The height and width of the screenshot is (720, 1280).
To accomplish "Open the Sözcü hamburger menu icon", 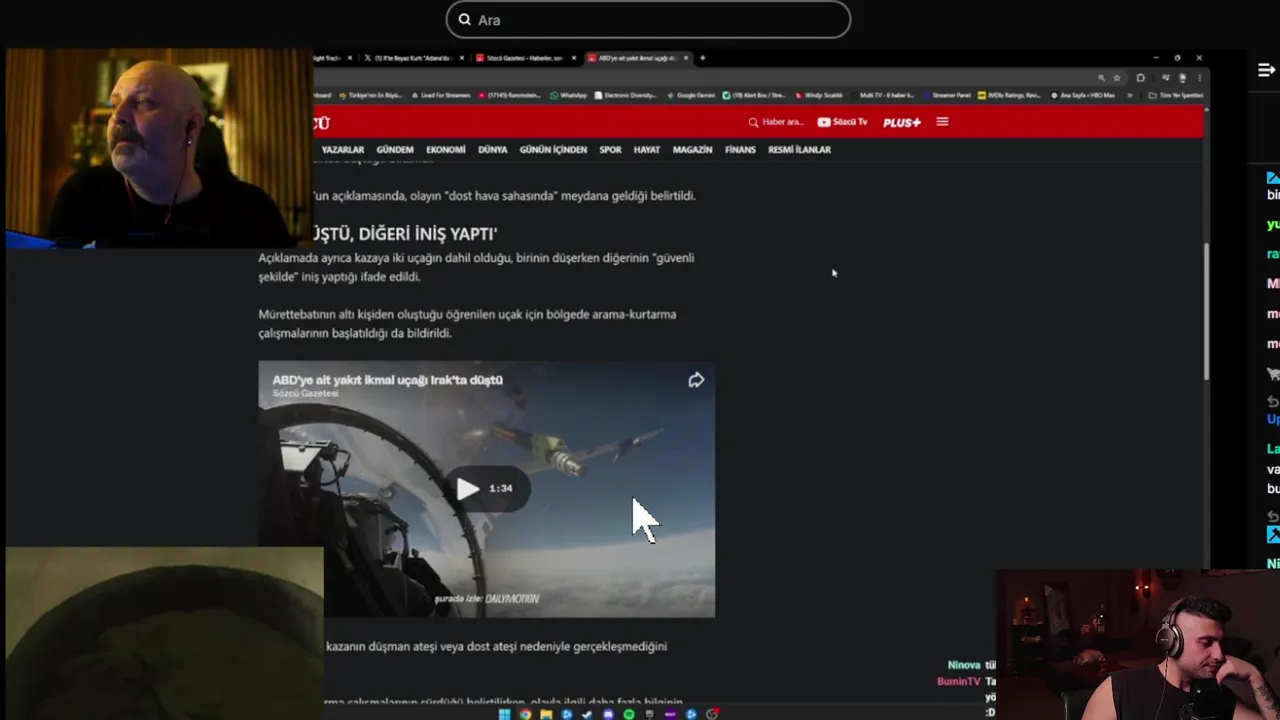I will tap(942, 122).
